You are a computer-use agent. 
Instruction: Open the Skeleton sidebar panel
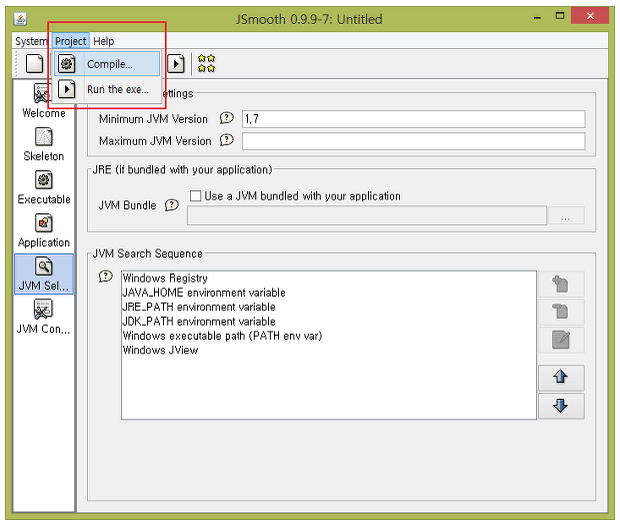(43, 145)
